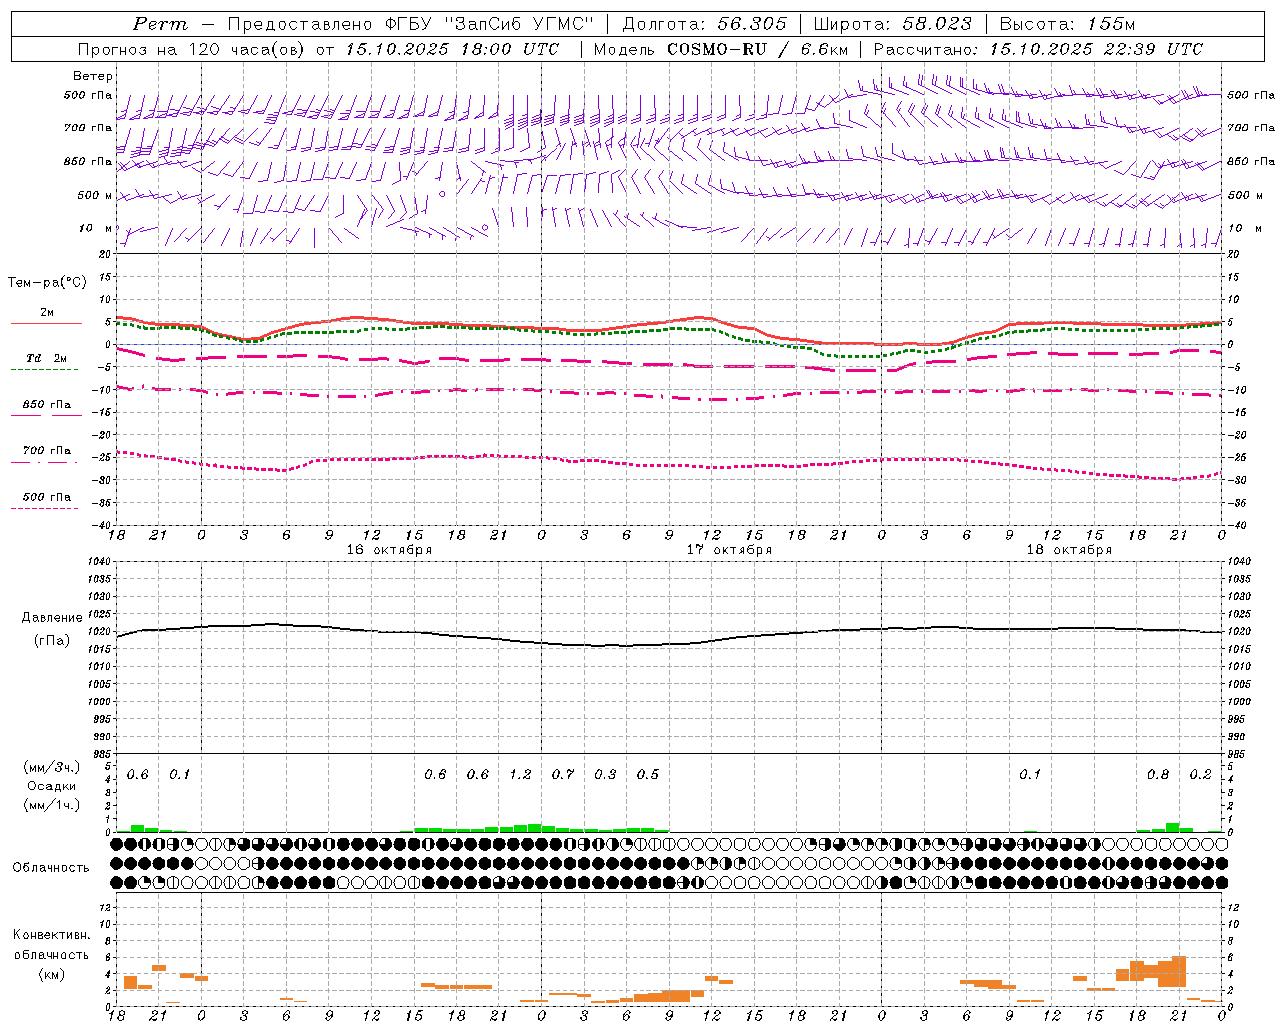Select the '0.8' precipitation amount value
The height and width of the screenshot is (1024, 1280).
[x=1158, y=775]
